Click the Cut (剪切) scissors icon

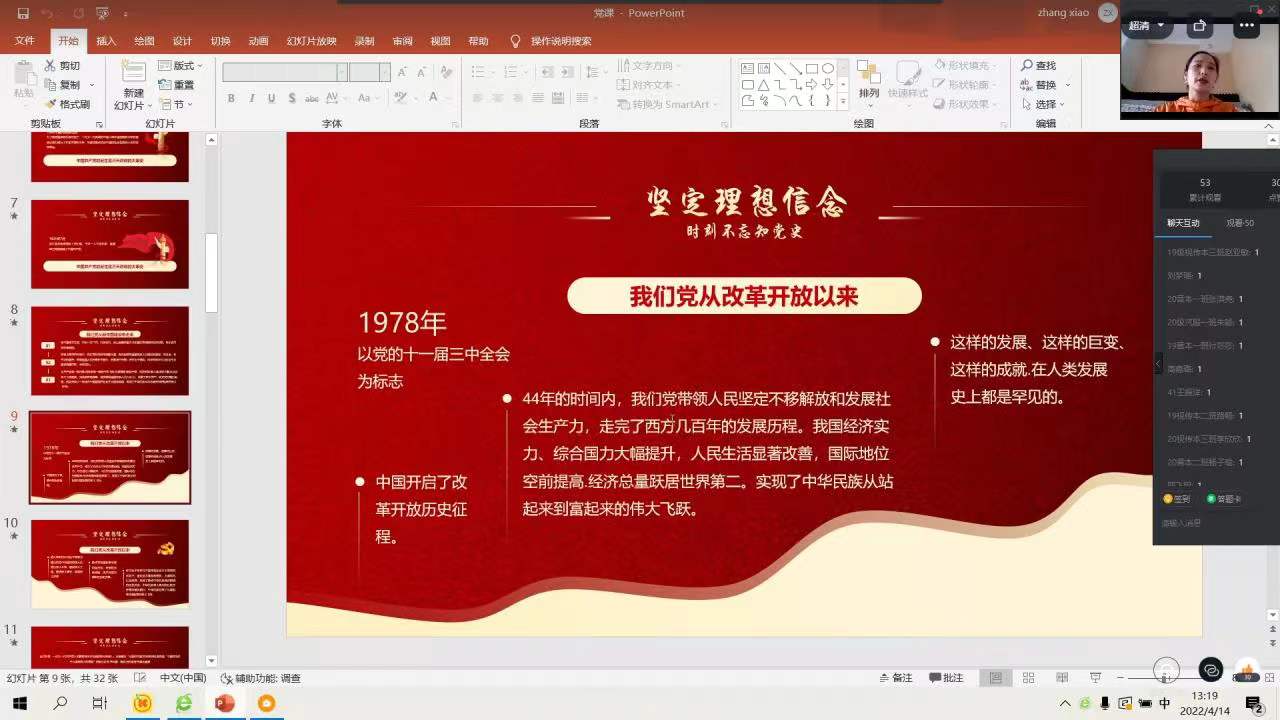[x=50, y=66]
